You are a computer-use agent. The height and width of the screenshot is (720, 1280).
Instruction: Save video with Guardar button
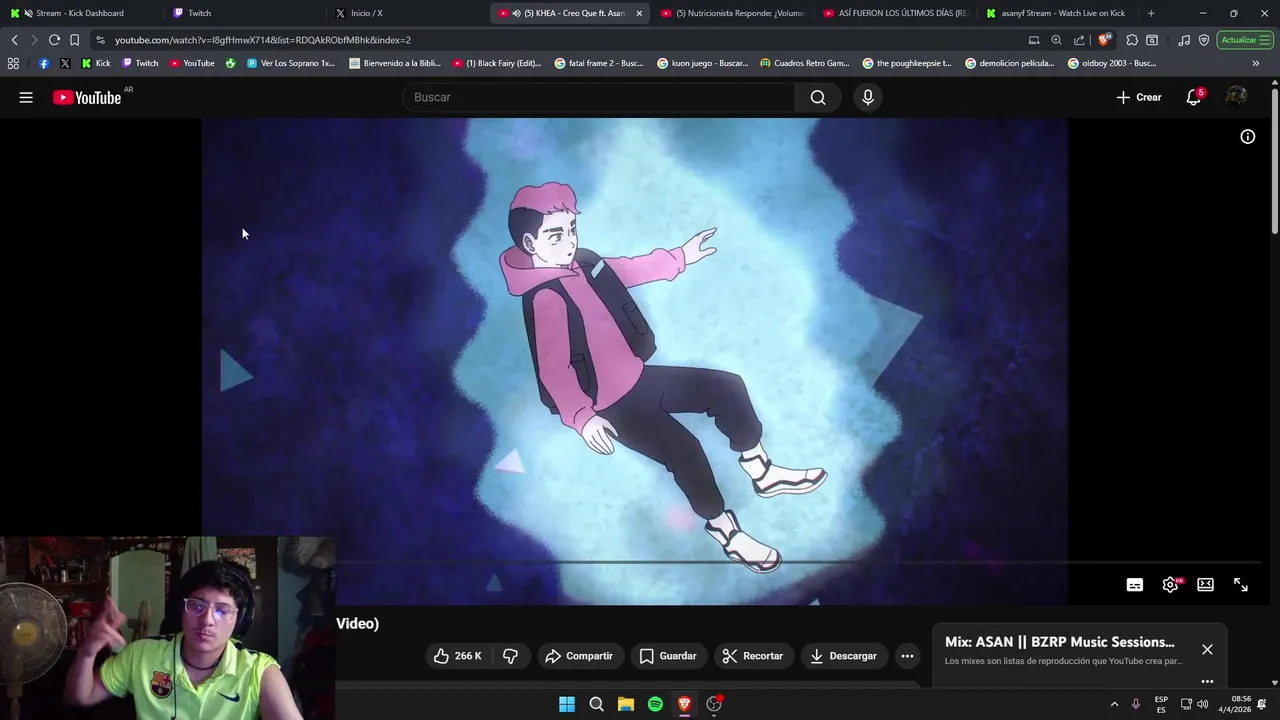[x=668, y=656]
